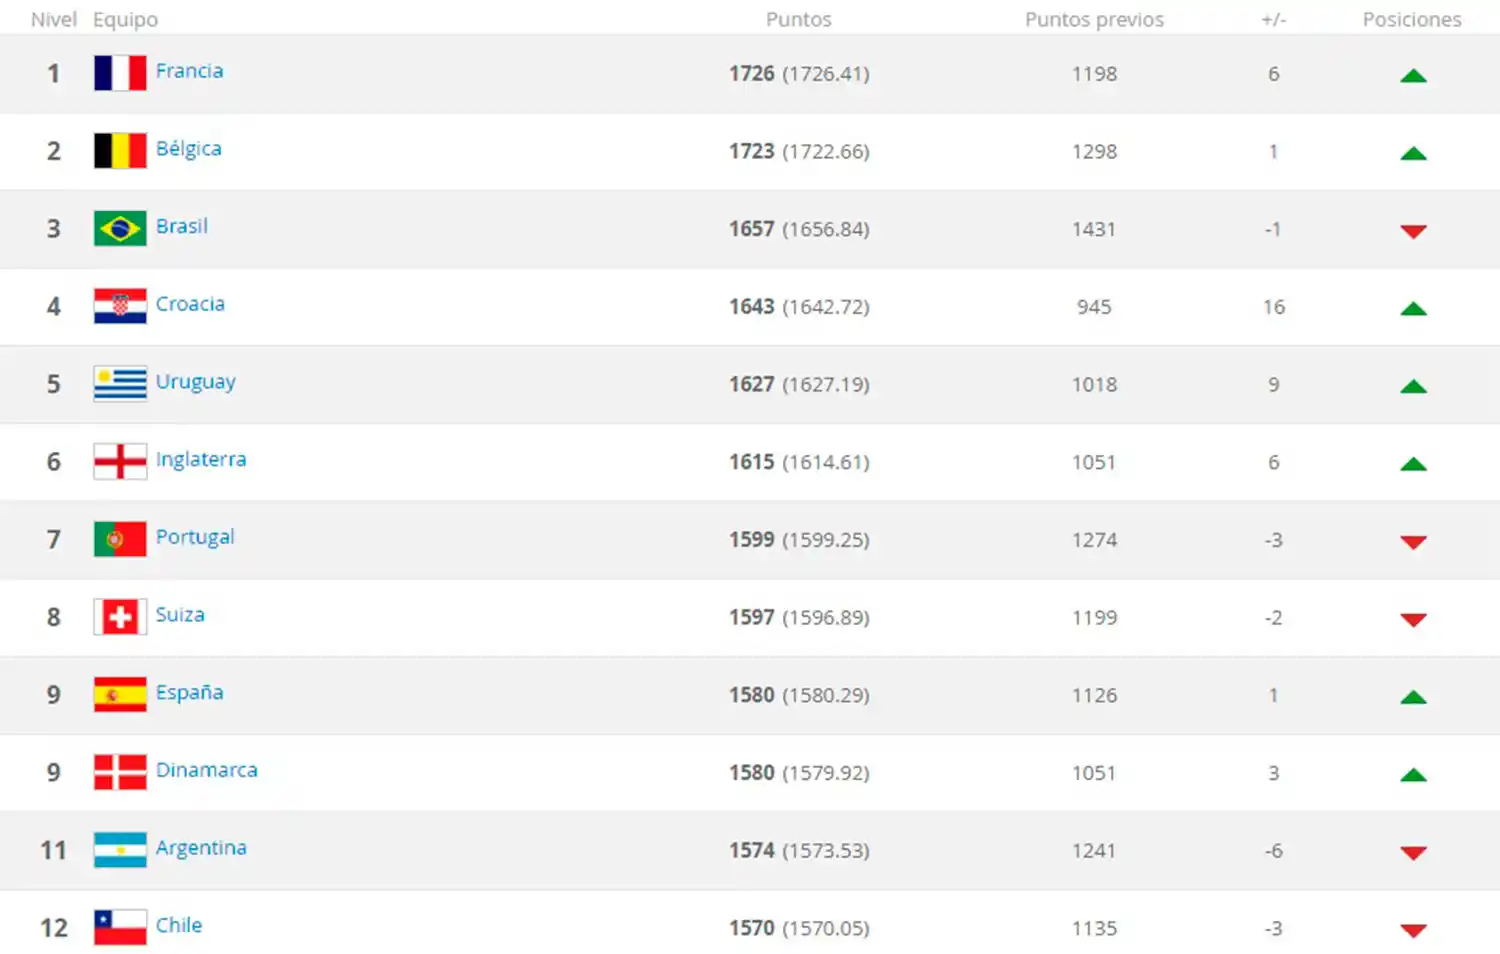Click the Belgium flag icon
The image size is (1500, 954).
[x=119, y=150]
